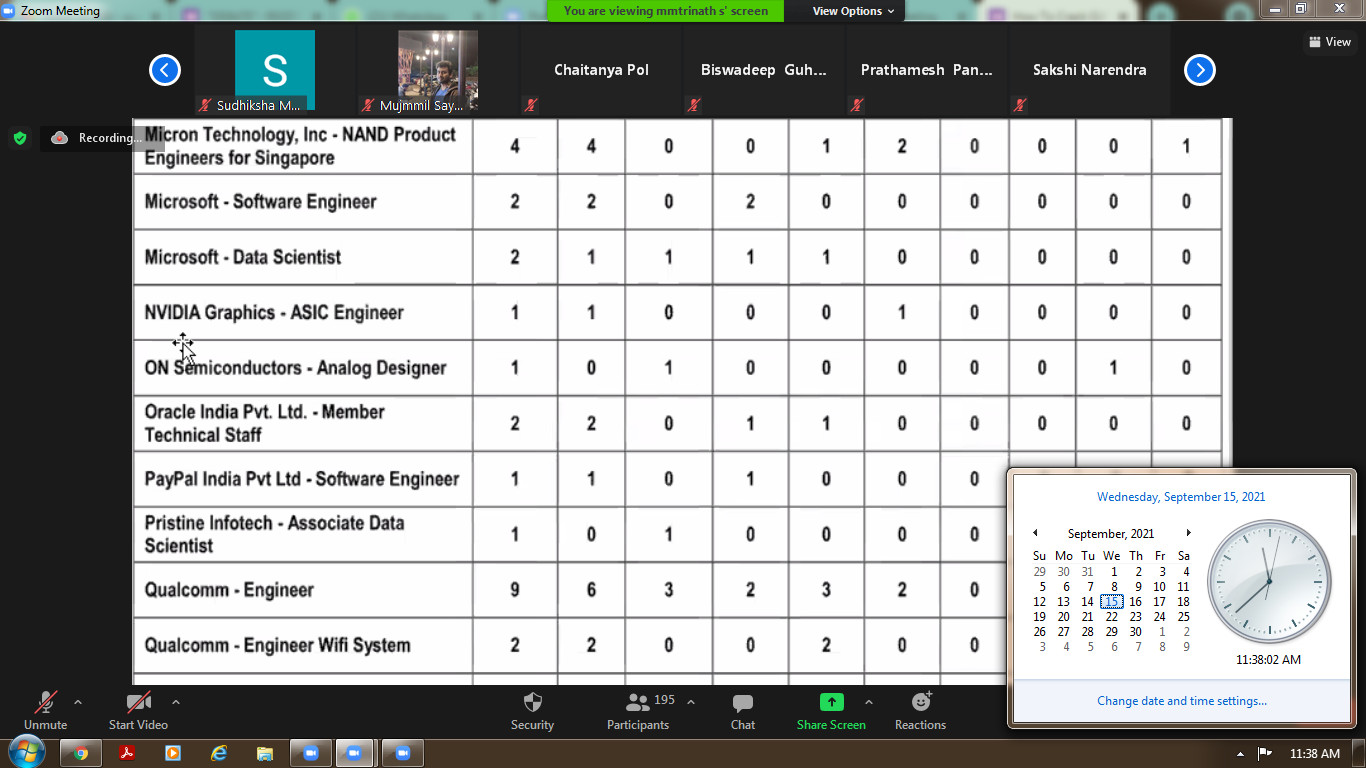1366x768 pixels.
Task: Open the Participants panel
Action: 637,703
